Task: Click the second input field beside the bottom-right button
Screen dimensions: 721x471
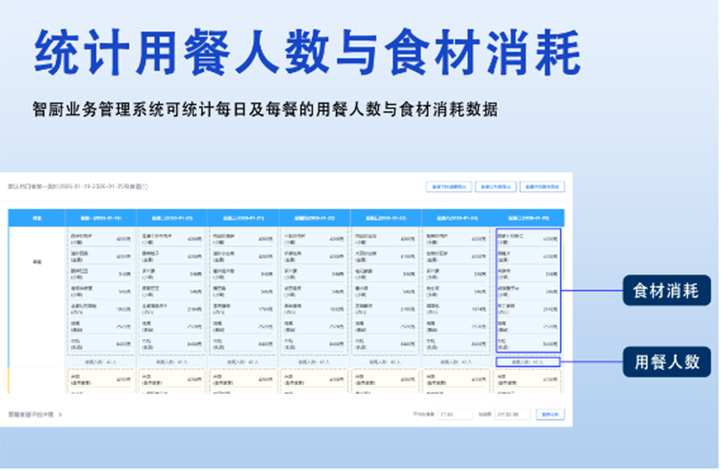Action: (x=512, y=414)
